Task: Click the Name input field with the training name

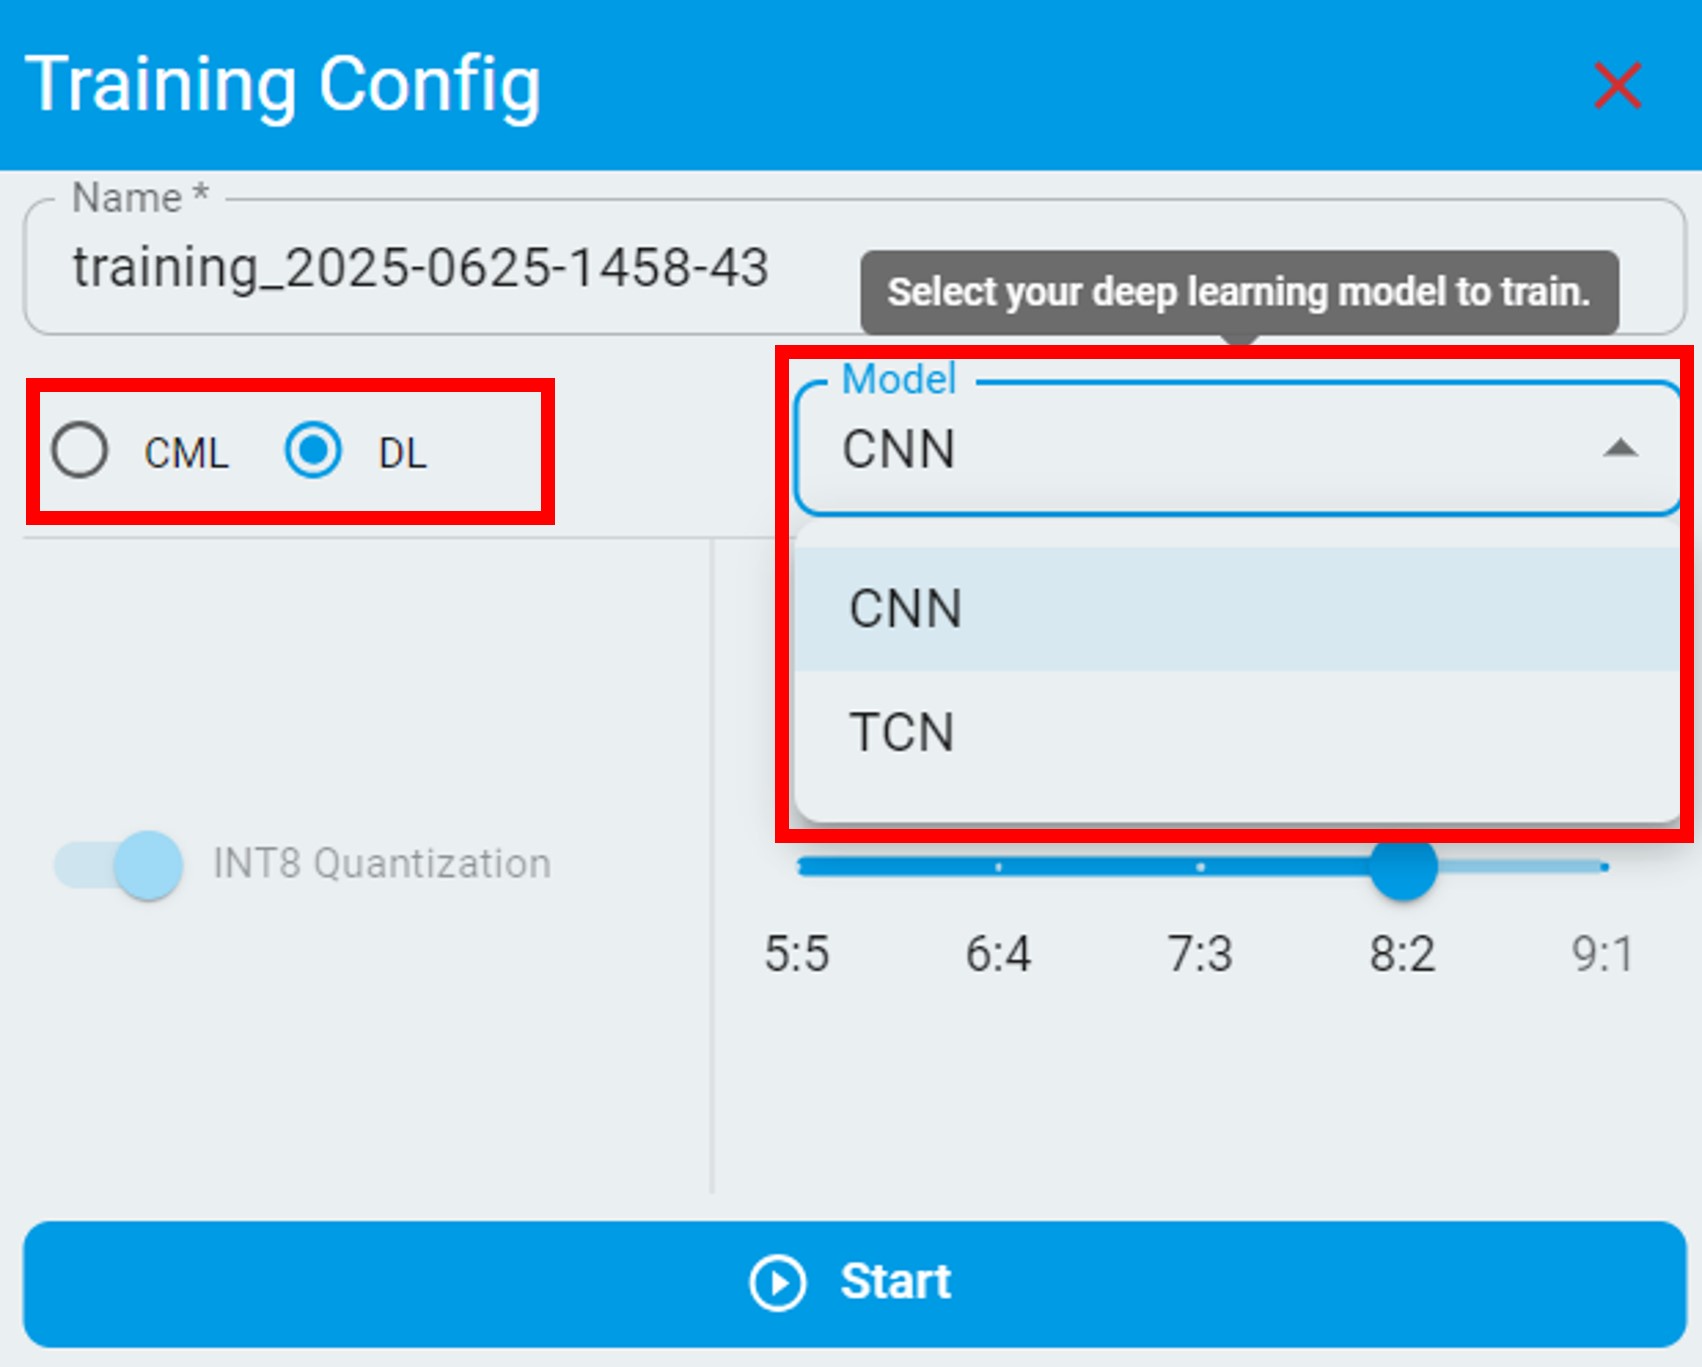Action: coord(420,268)
